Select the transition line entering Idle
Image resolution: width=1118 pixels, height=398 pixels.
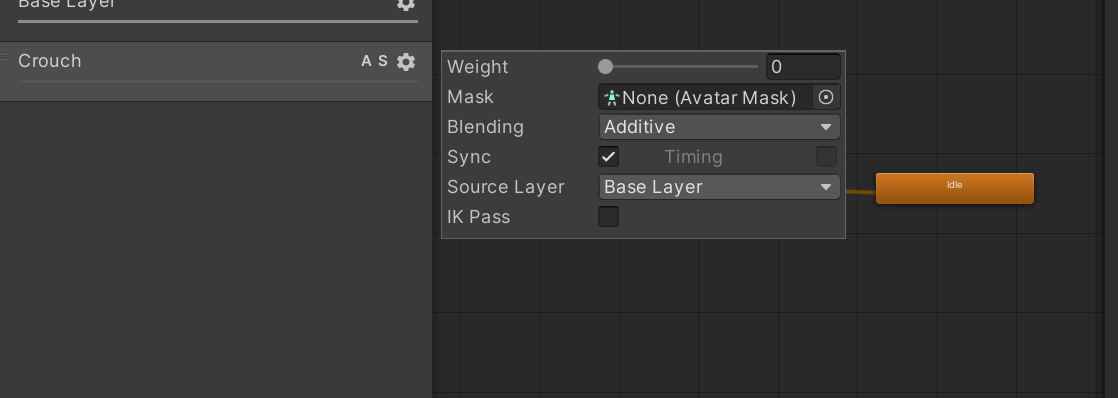861,191
